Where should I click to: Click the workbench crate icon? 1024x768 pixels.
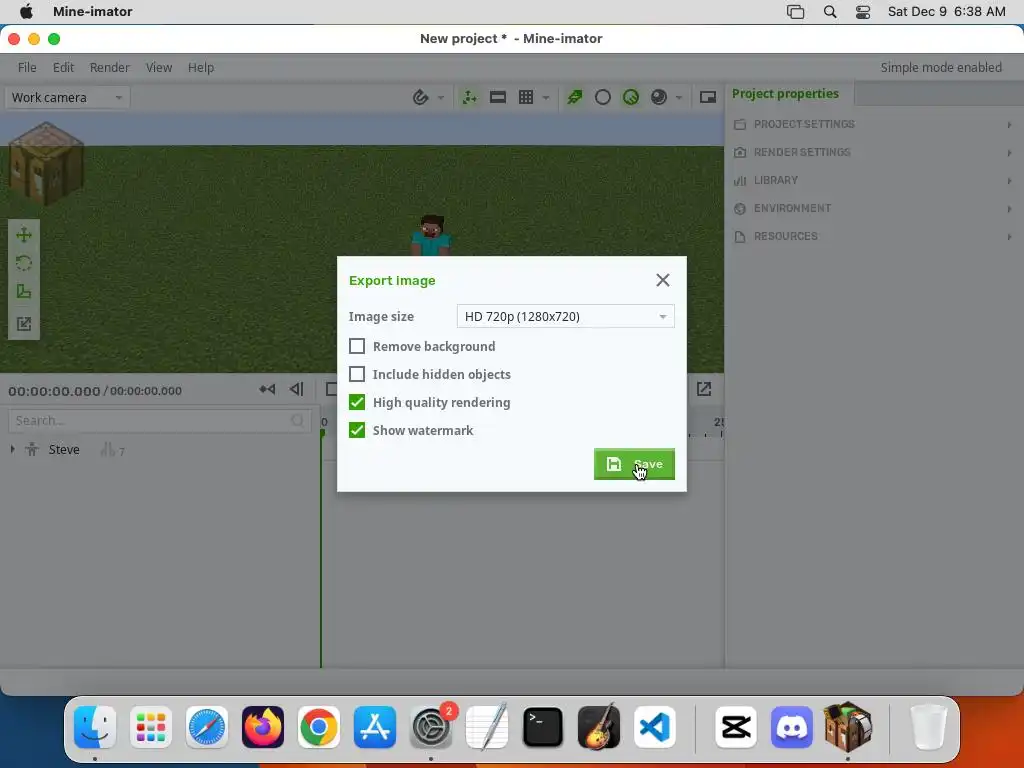[x=44, y=163]
